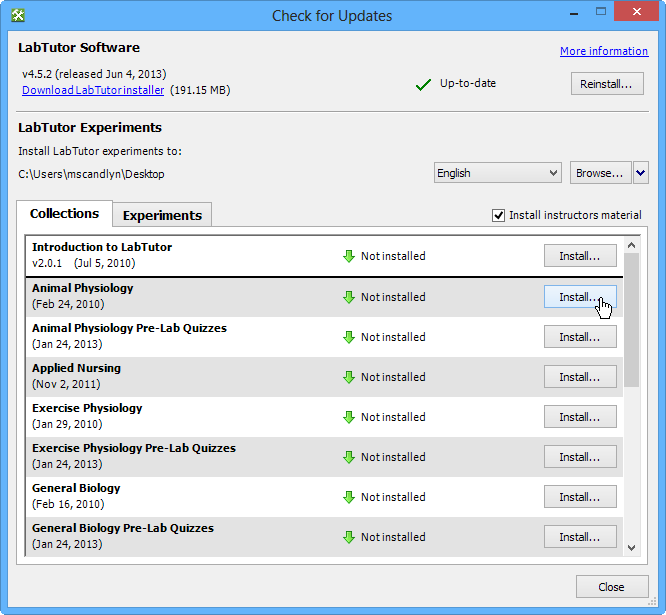Select the Collections tab
This screenshot has height=615, width=666.
(64, 214)
